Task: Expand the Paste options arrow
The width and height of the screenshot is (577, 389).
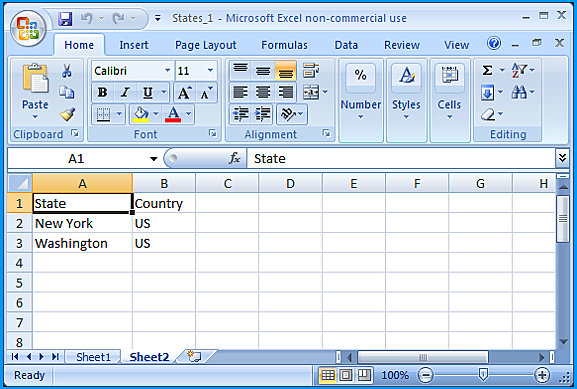Action: point(35,117)
